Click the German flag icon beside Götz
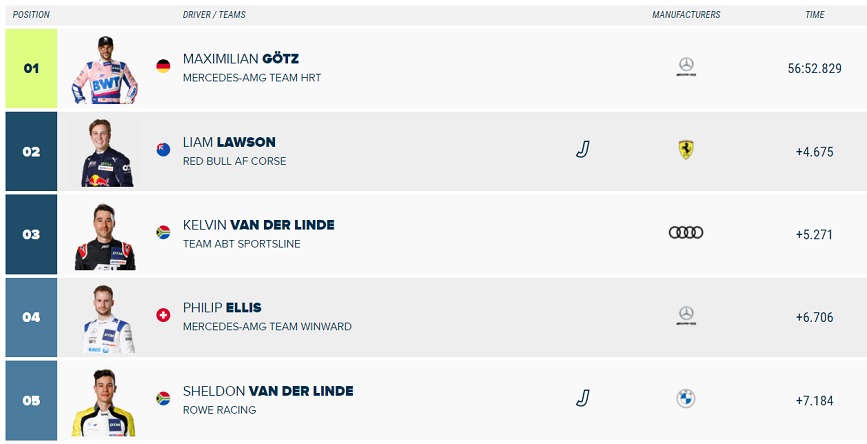The width and height of the screenshot is (867, 444). 163,66
